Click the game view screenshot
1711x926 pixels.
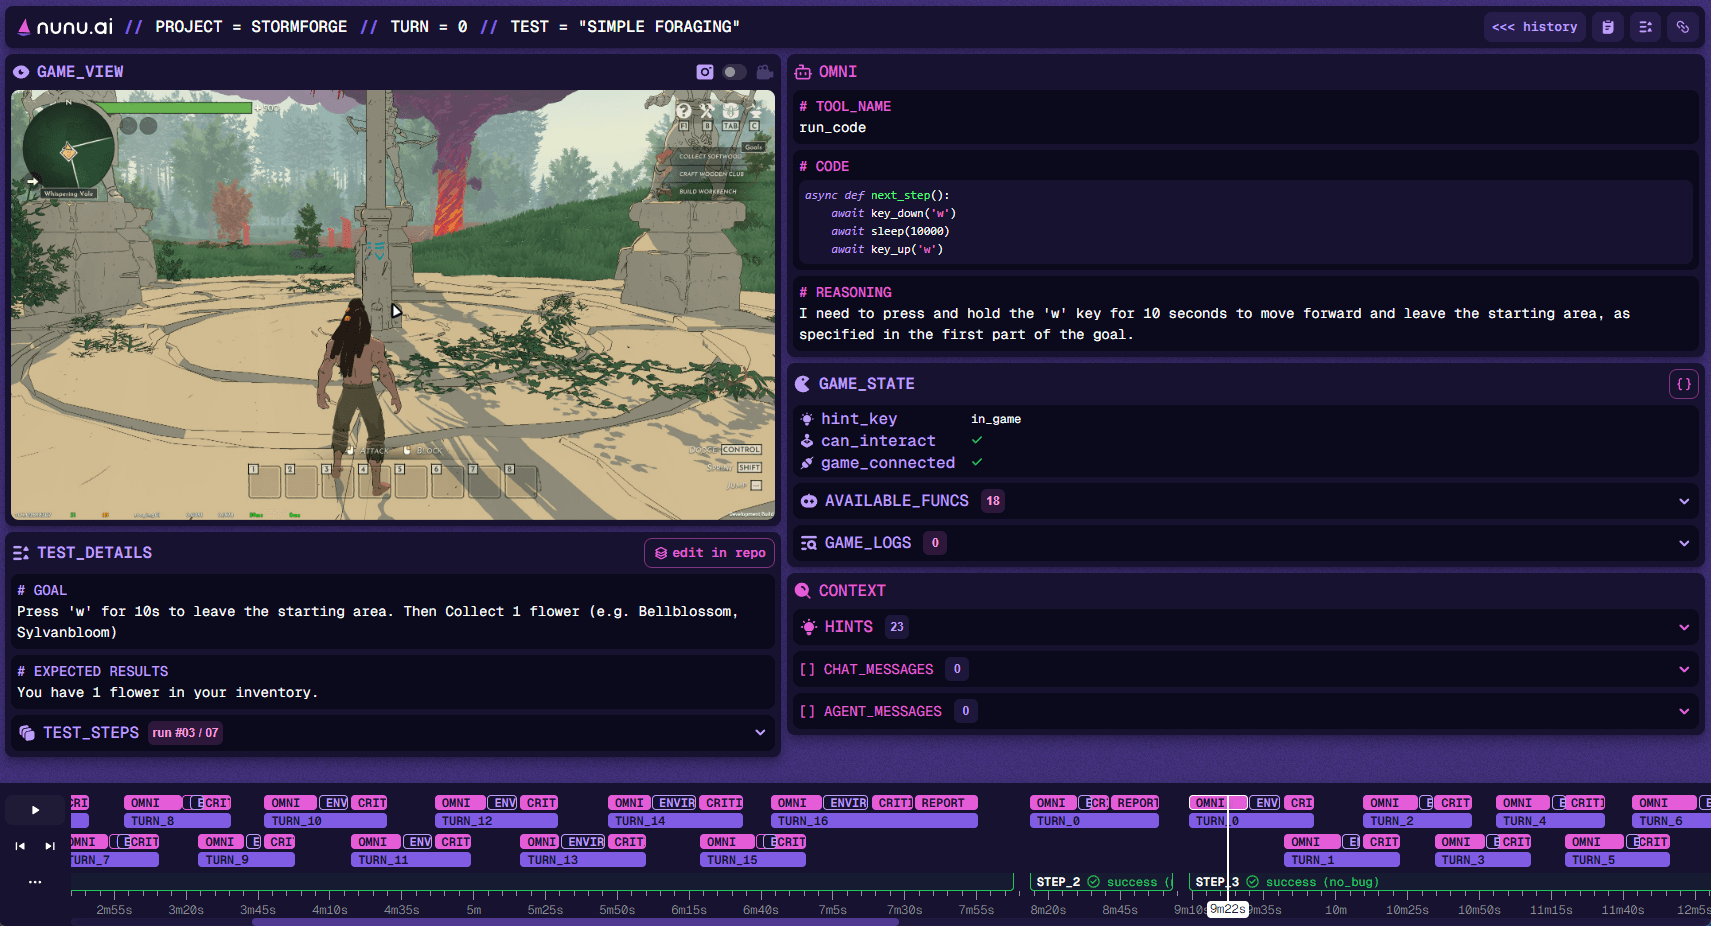pyautogui.click(x=393, y=305)
